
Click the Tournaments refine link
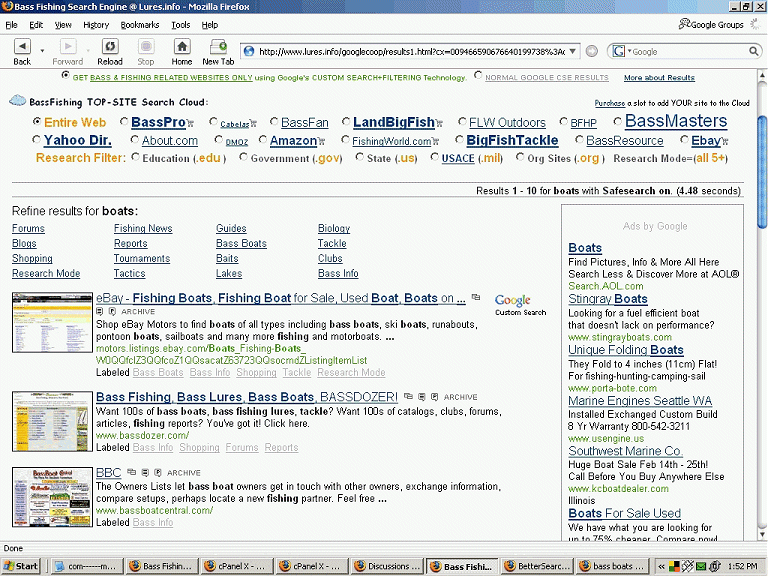coord(141,258)
